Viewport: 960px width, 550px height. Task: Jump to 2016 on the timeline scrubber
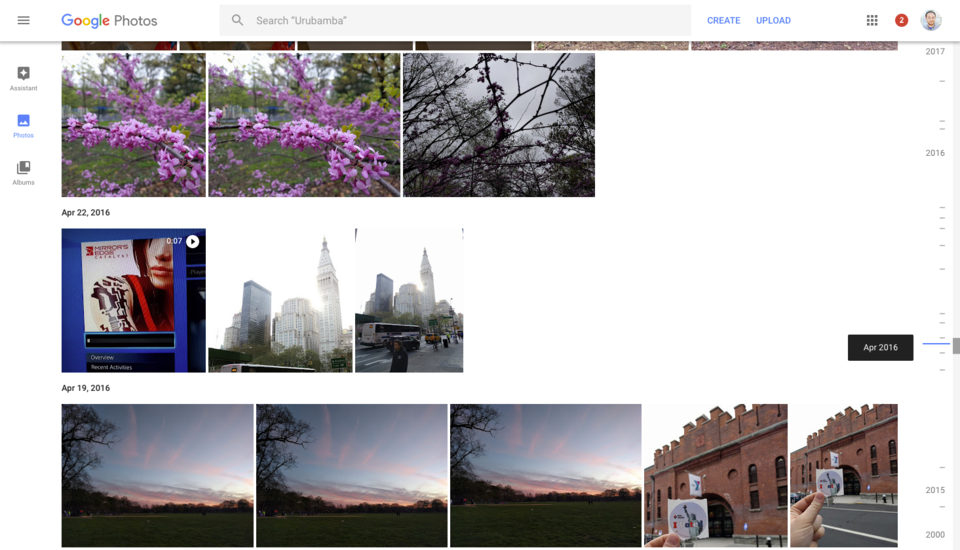point(935,153)
